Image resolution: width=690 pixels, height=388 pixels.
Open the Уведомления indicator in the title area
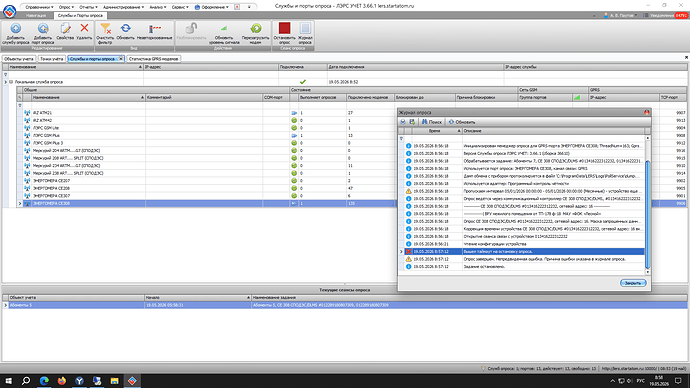(665, 15)
